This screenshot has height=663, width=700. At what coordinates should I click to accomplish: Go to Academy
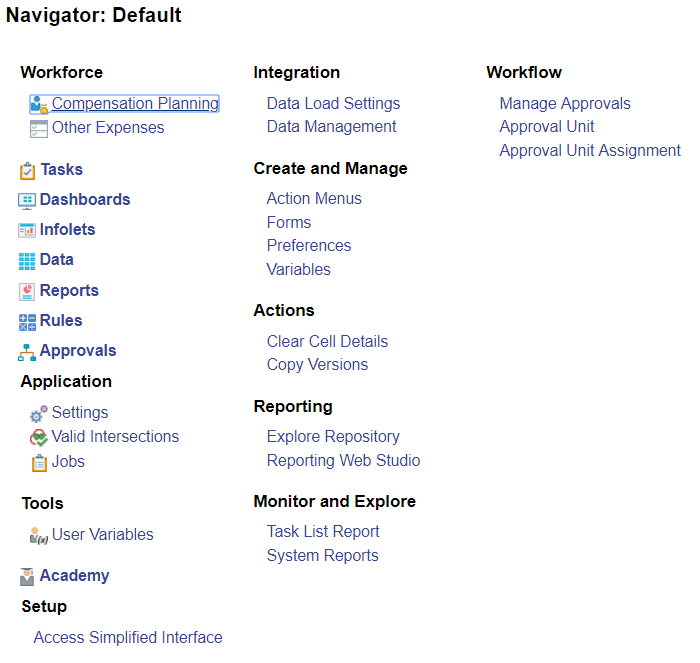[75, 575]
